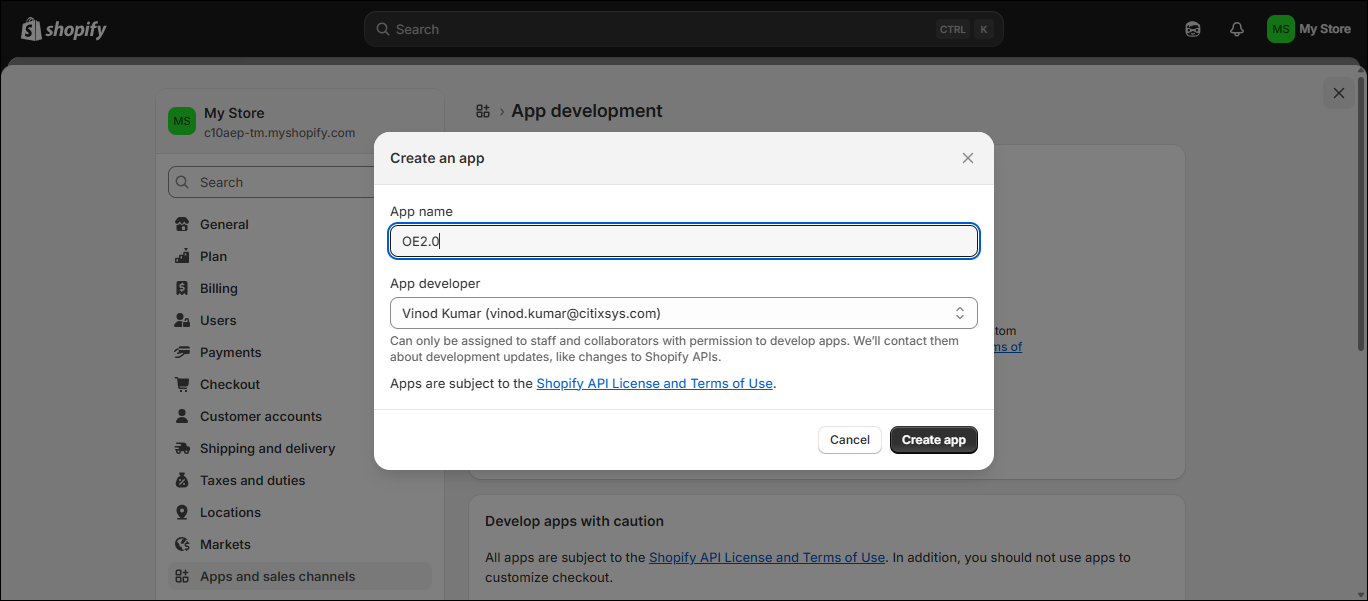Image resolution: width=1368 pixels, height=601 pixels.
Task: Open the Sidekick assistant icon in the top bar
Action: click(x=1193, y=29)
